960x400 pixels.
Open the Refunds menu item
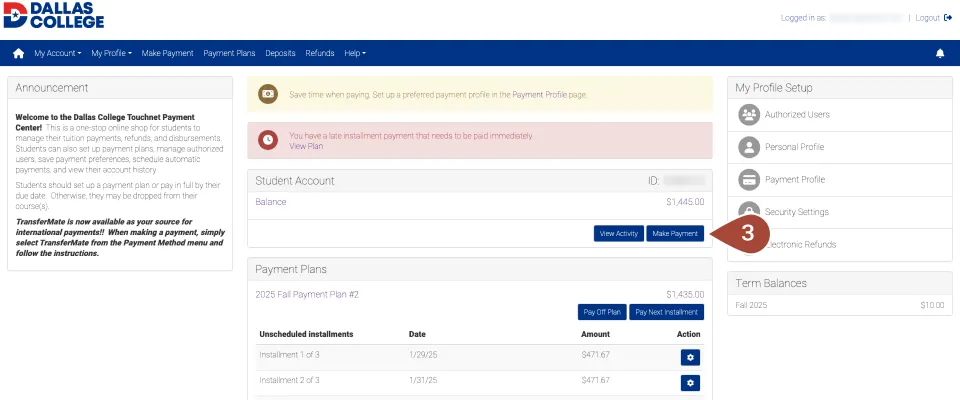320,53
